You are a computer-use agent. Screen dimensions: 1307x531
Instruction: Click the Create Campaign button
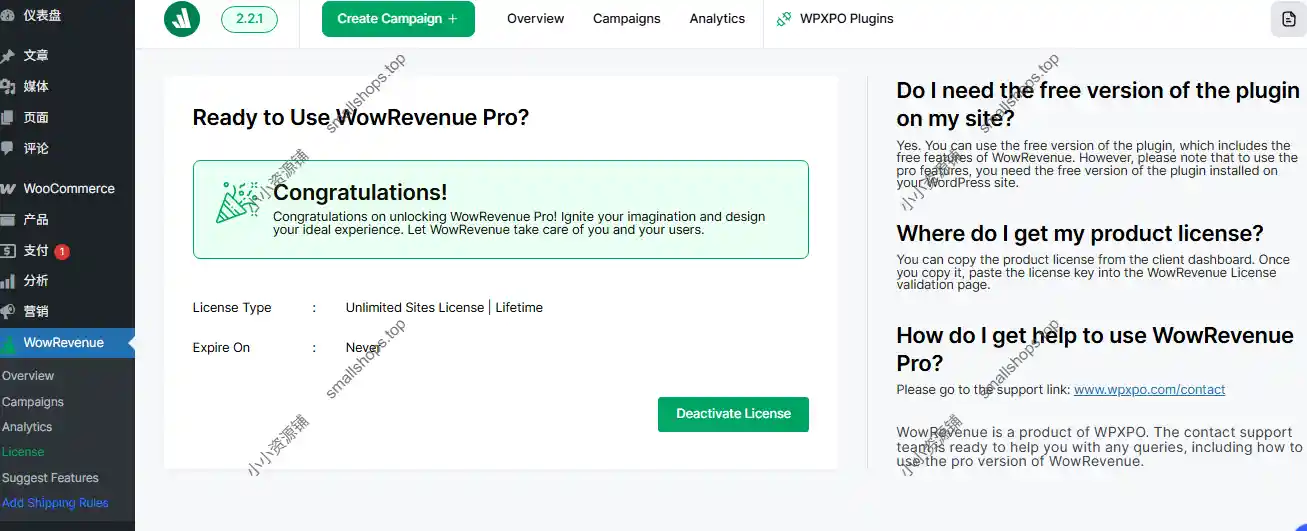(x=398, y=19)
